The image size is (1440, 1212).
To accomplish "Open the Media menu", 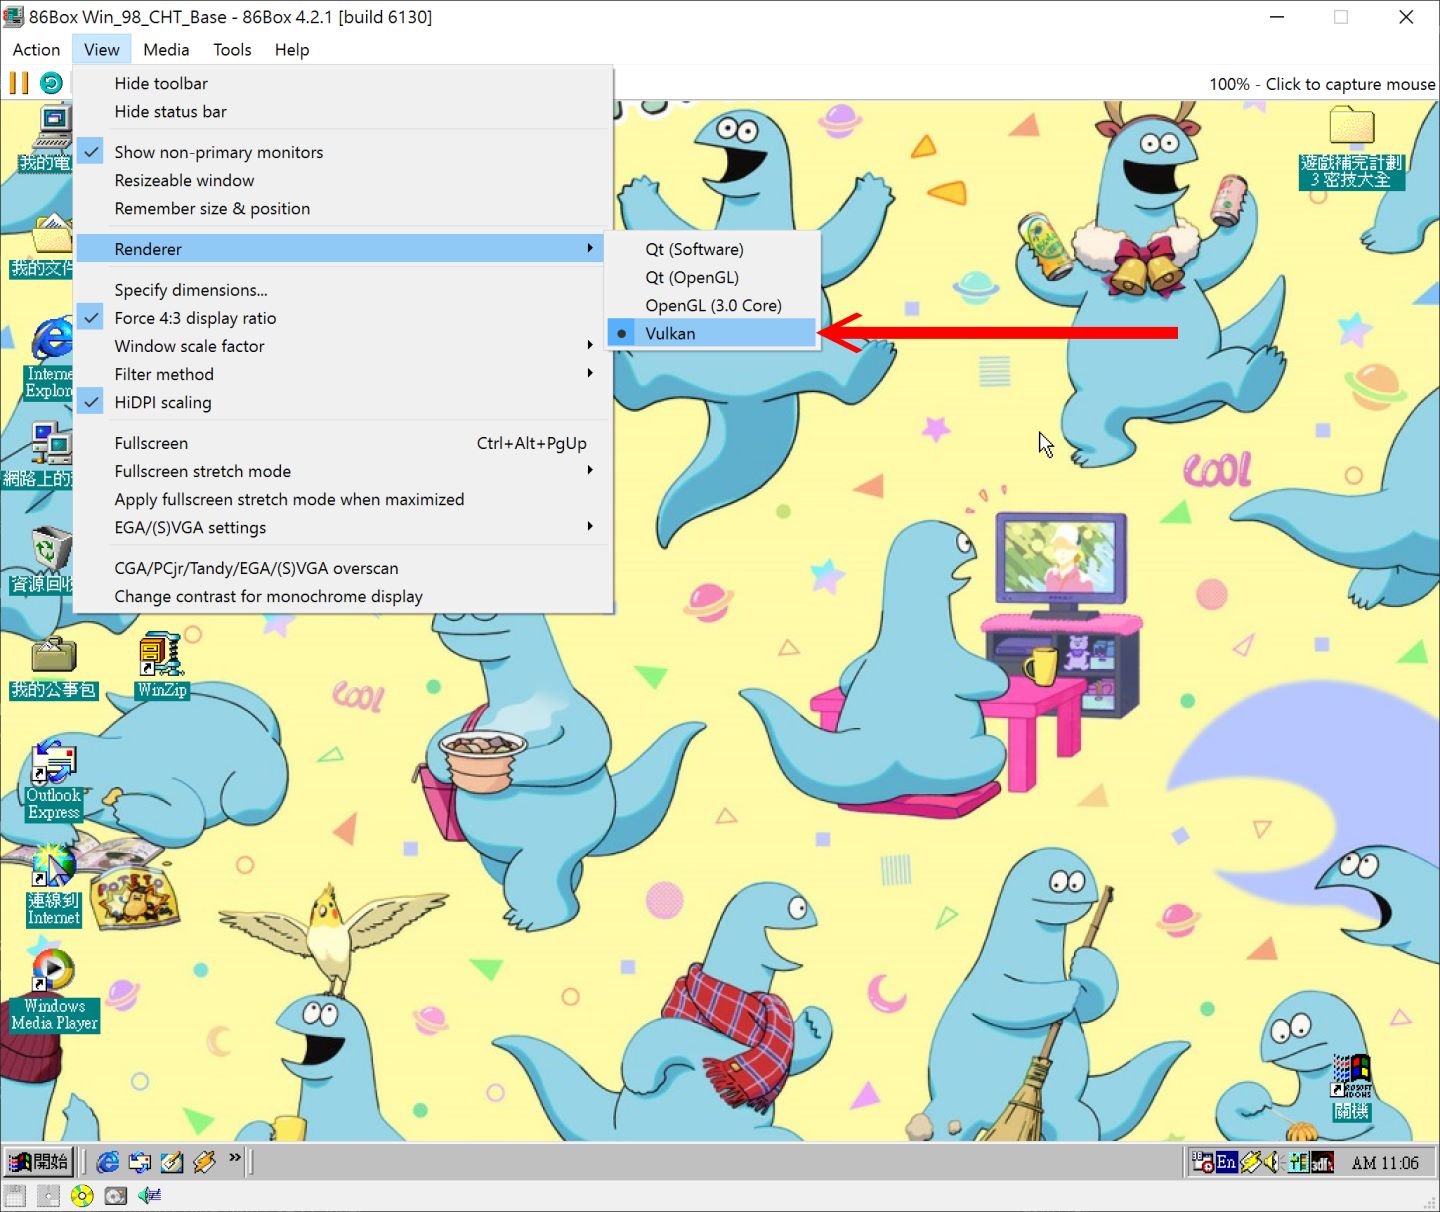I will click(166, 49).
